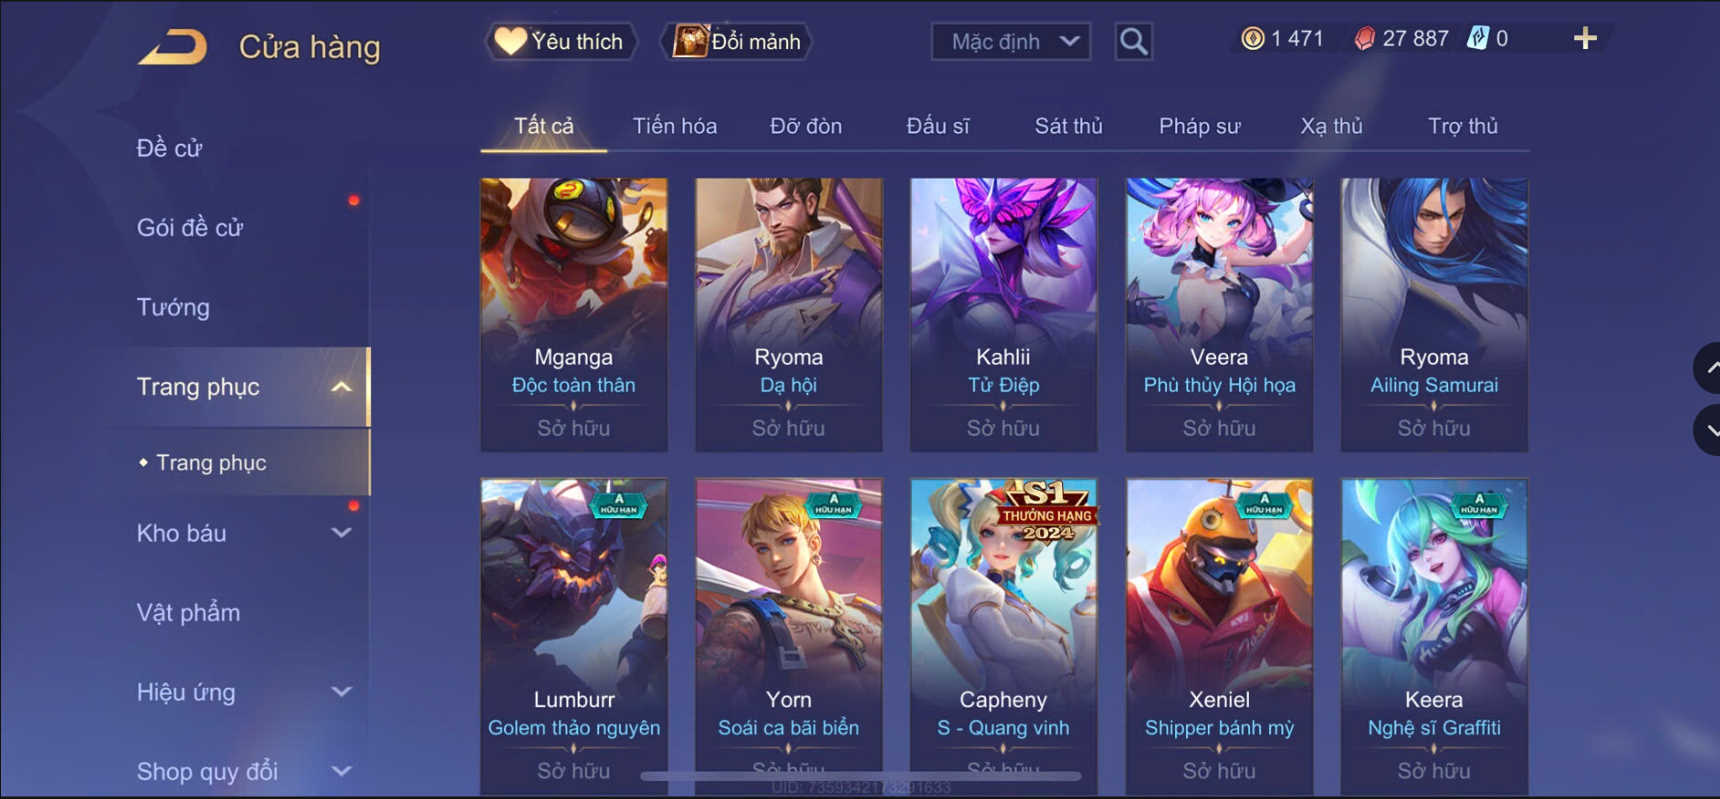Image resolution: width=1720 pixels, height=799 pixels.
Task: Expand the Hiệu ứng sidebar section
Action: coord(341,692)
